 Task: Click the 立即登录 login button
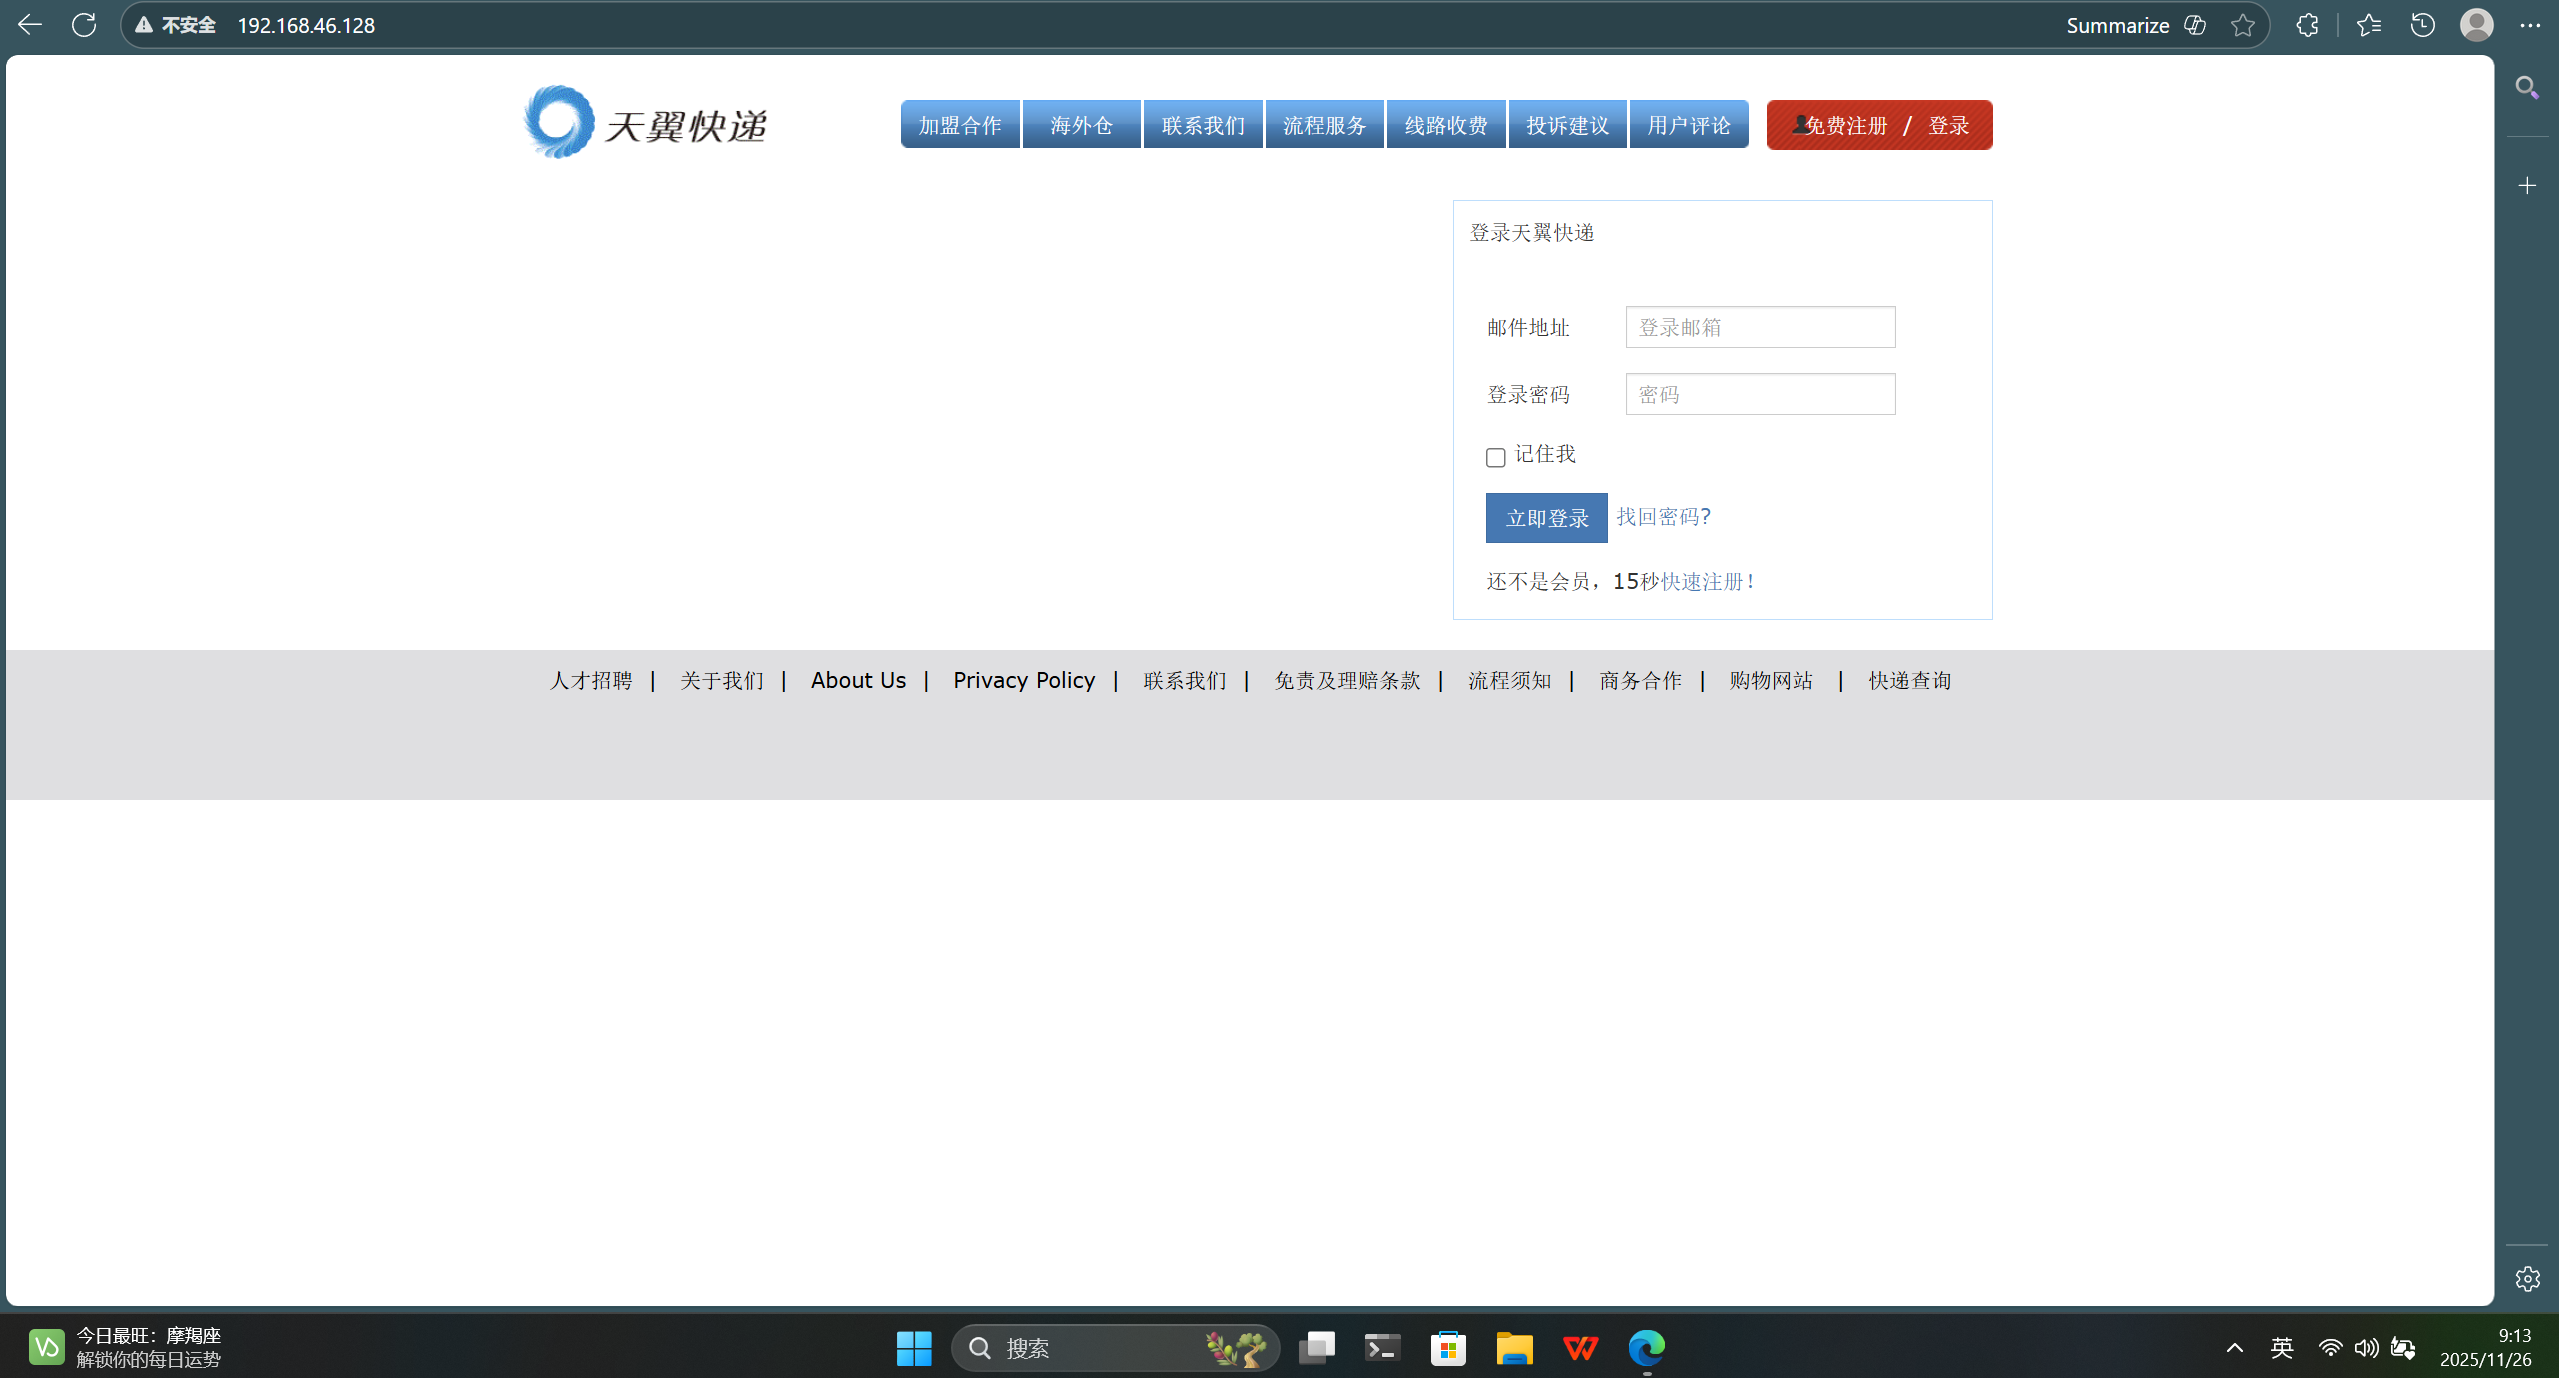coord(1546,518)
